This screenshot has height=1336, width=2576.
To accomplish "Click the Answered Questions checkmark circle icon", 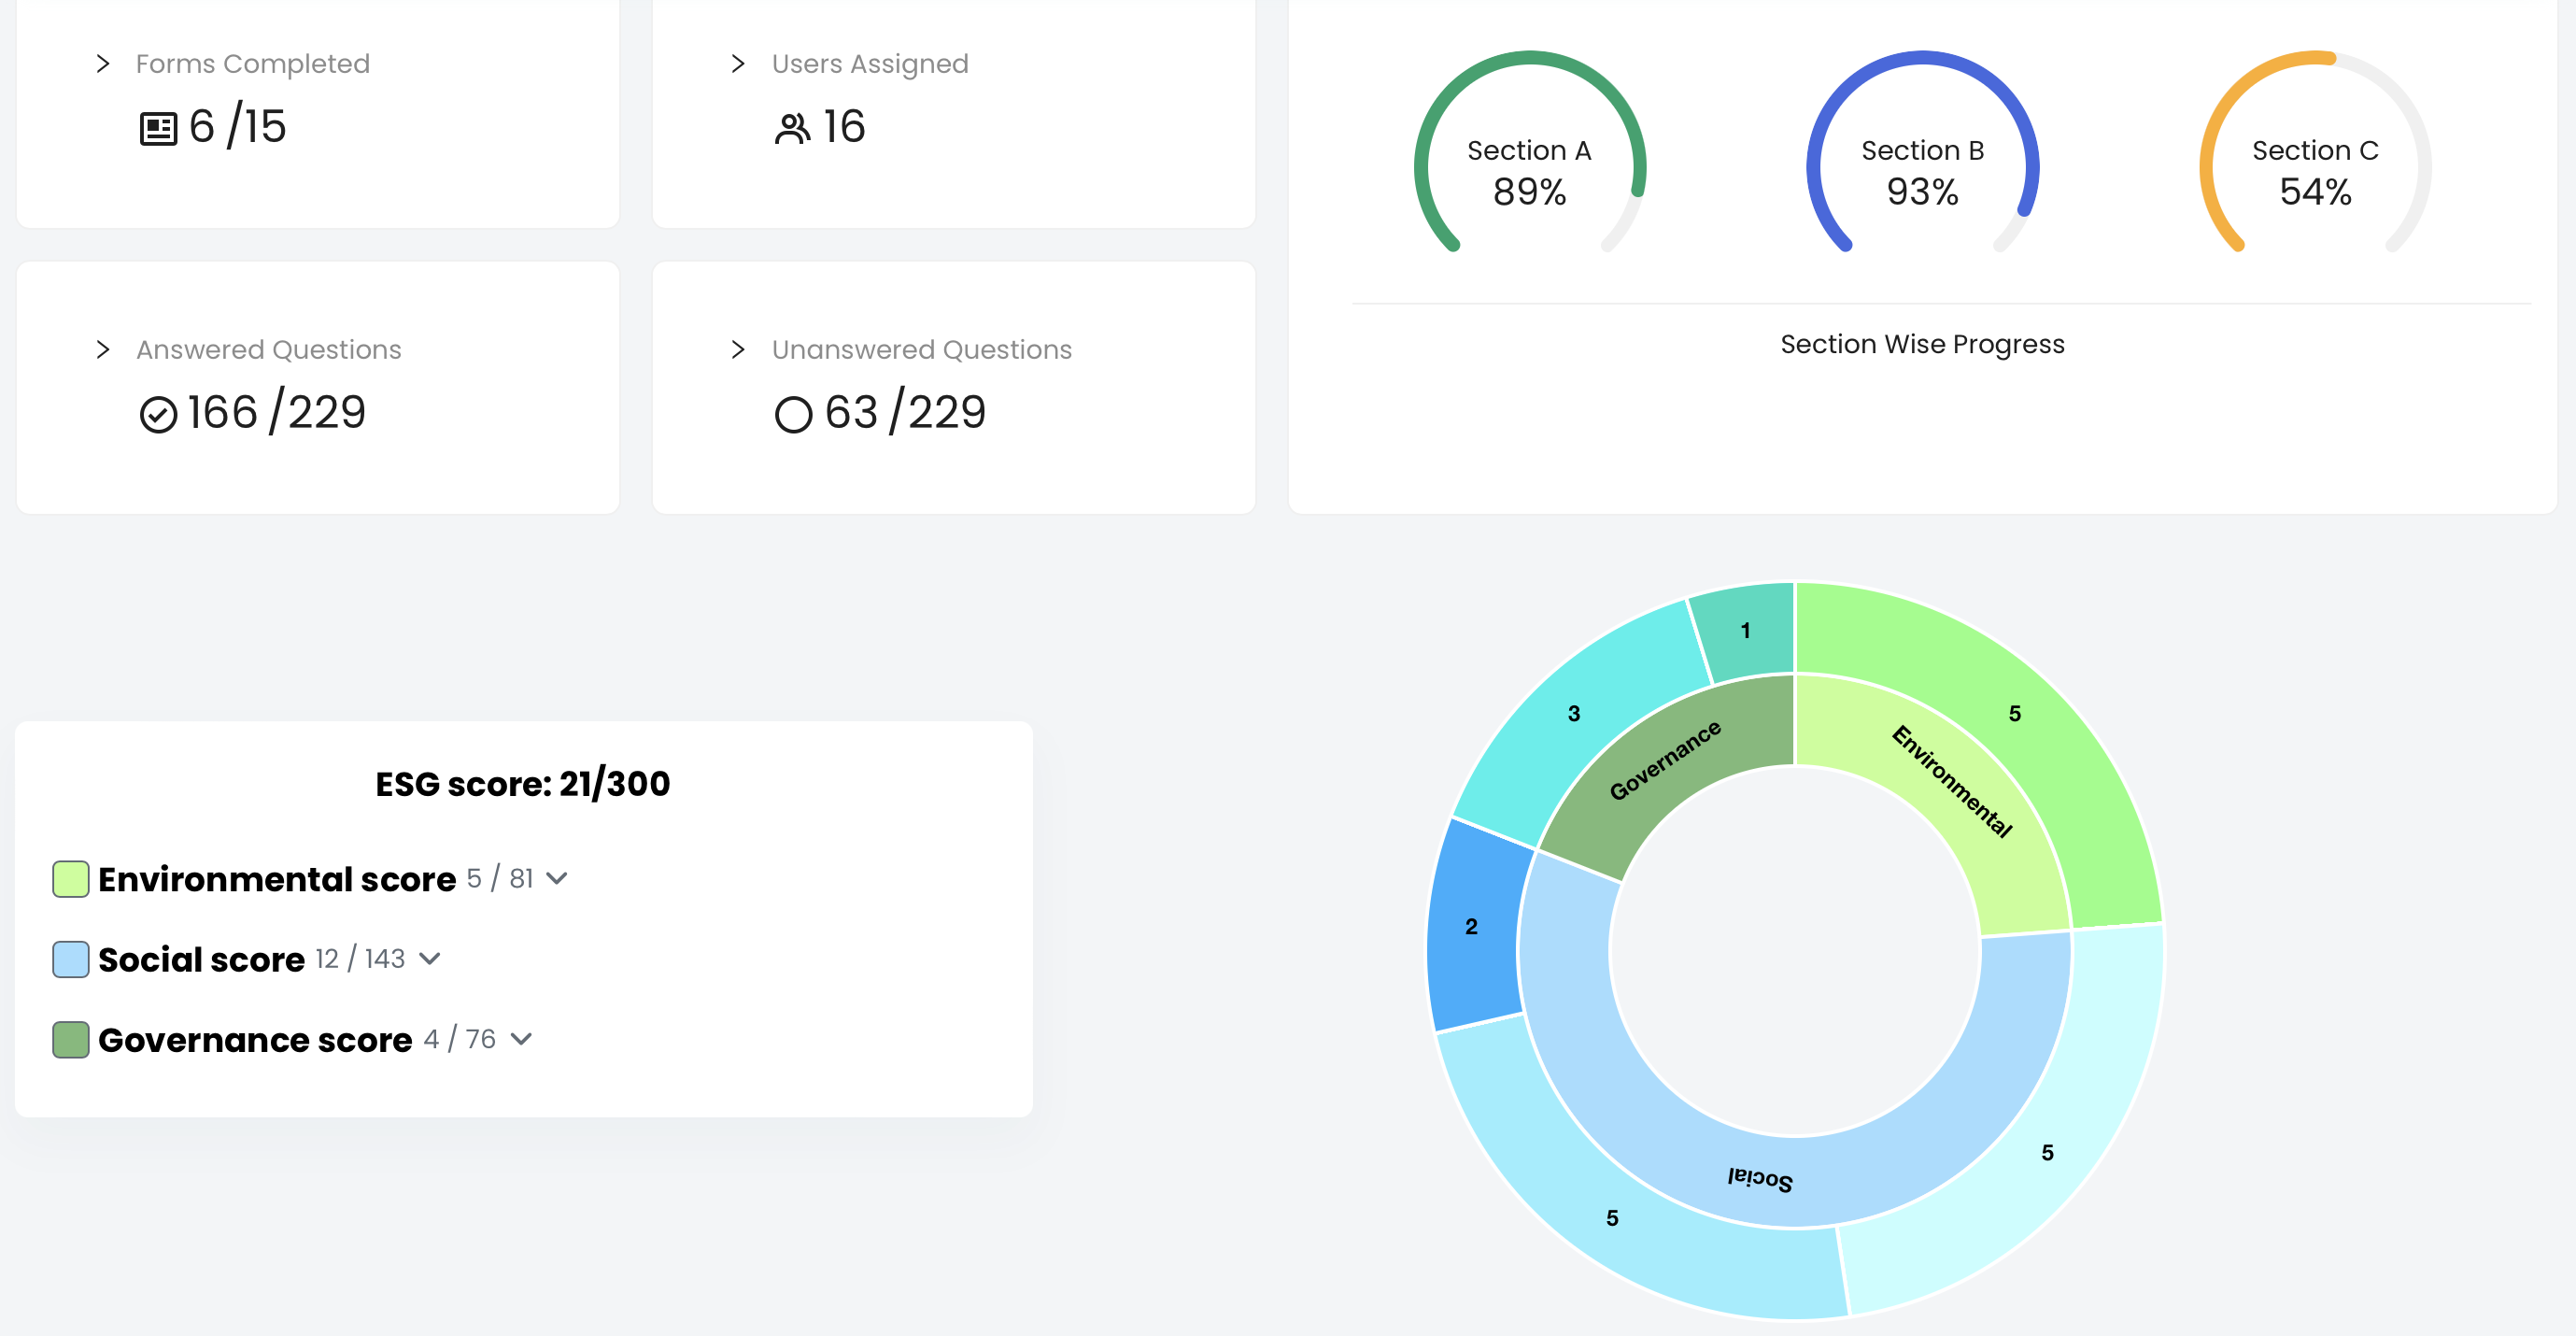I will (x=158, y=414).
